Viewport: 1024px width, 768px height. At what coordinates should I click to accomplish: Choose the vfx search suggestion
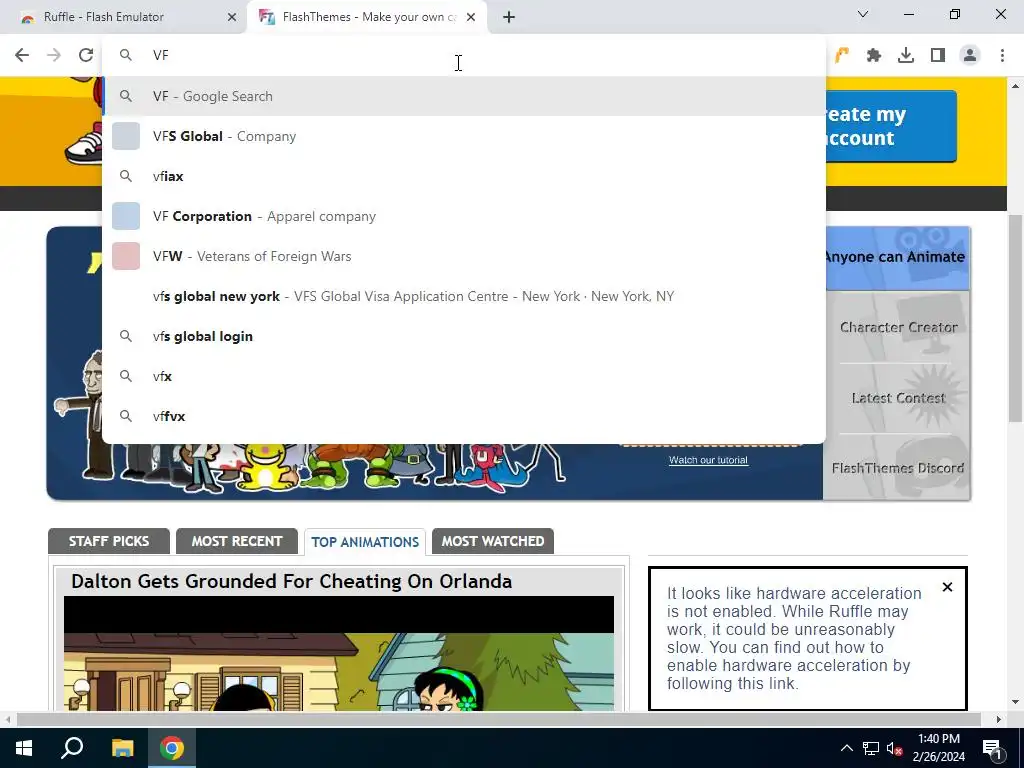point(464,376)
